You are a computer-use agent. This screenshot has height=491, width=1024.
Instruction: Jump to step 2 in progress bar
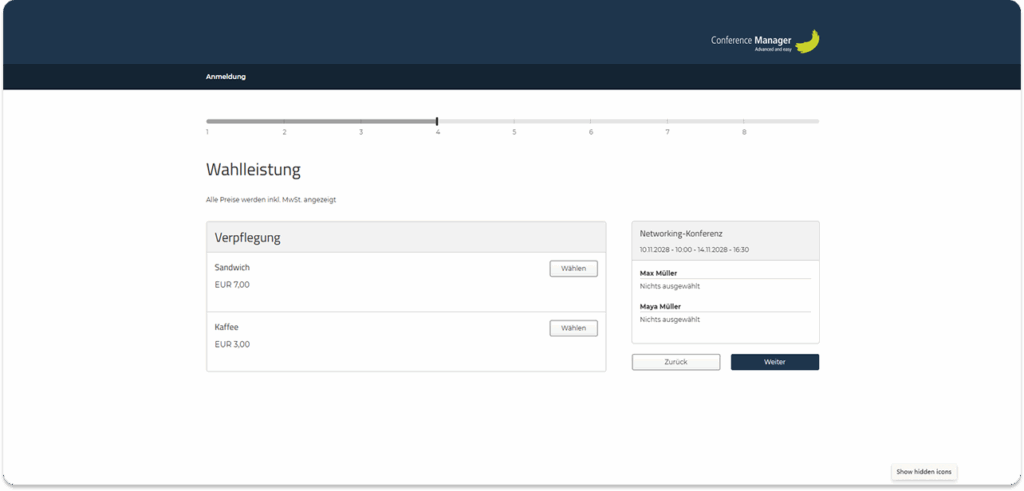[x=284, y=132]
